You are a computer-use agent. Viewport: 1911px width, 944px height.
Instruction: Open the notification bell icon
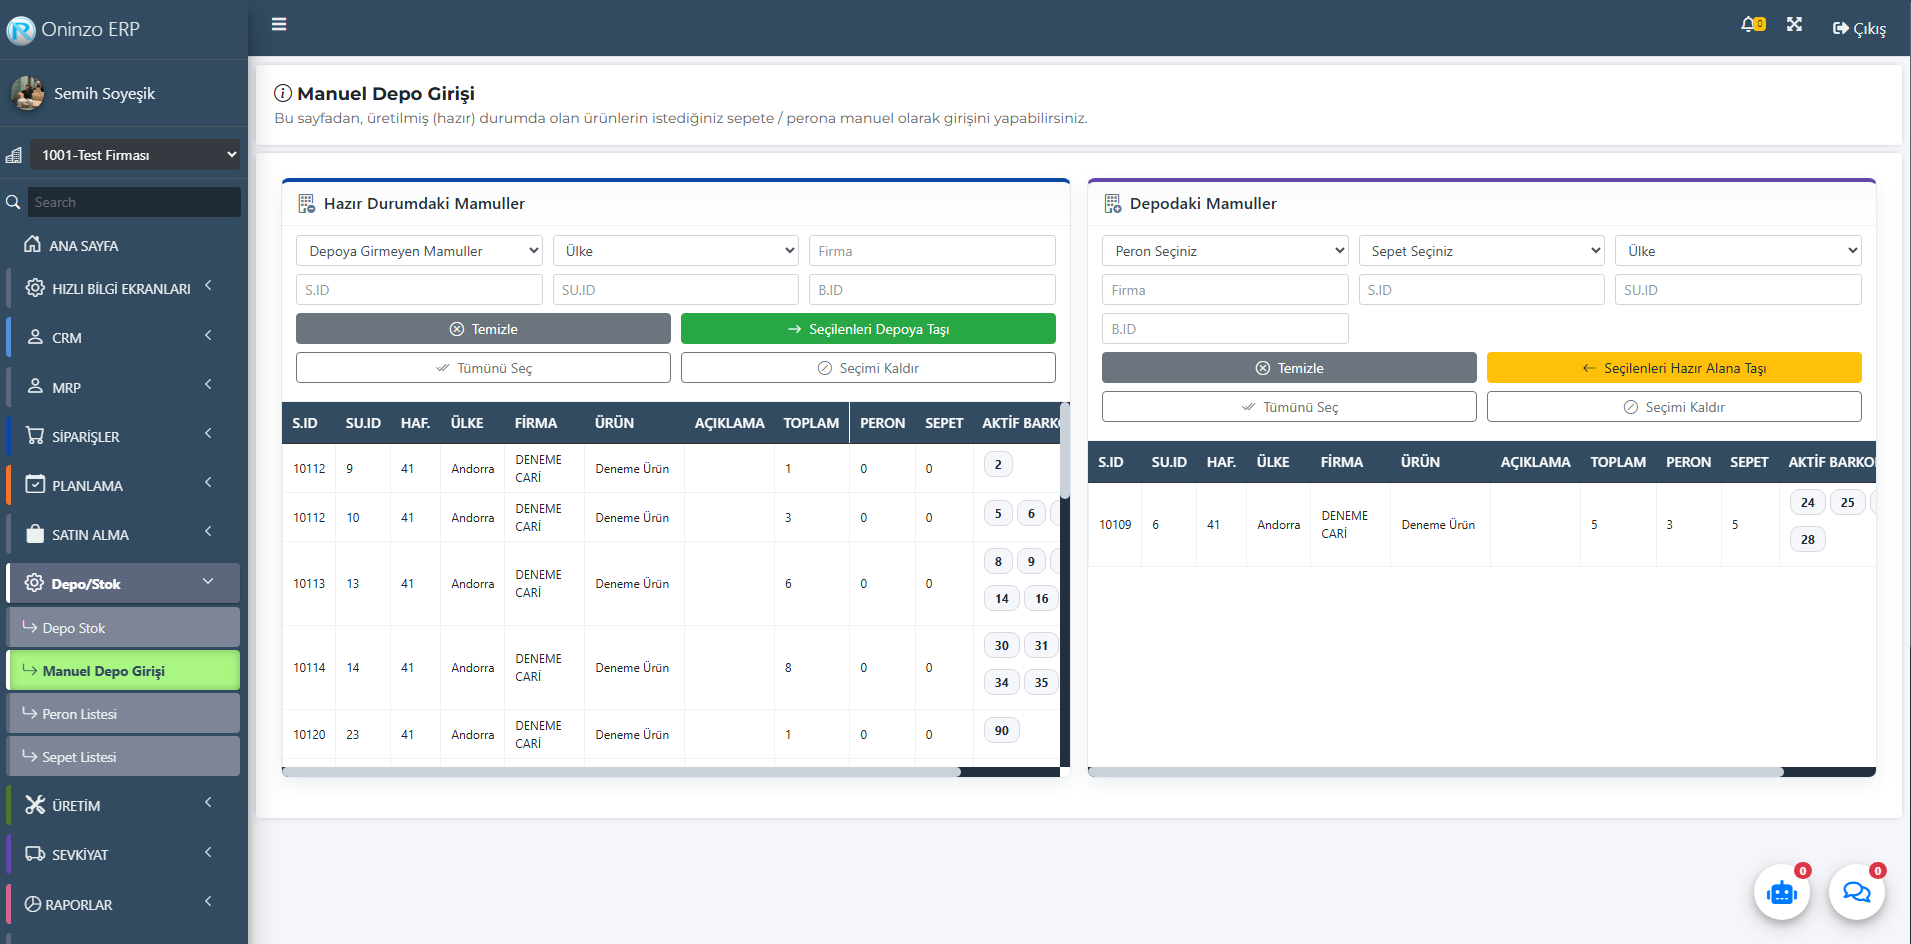1751,25
